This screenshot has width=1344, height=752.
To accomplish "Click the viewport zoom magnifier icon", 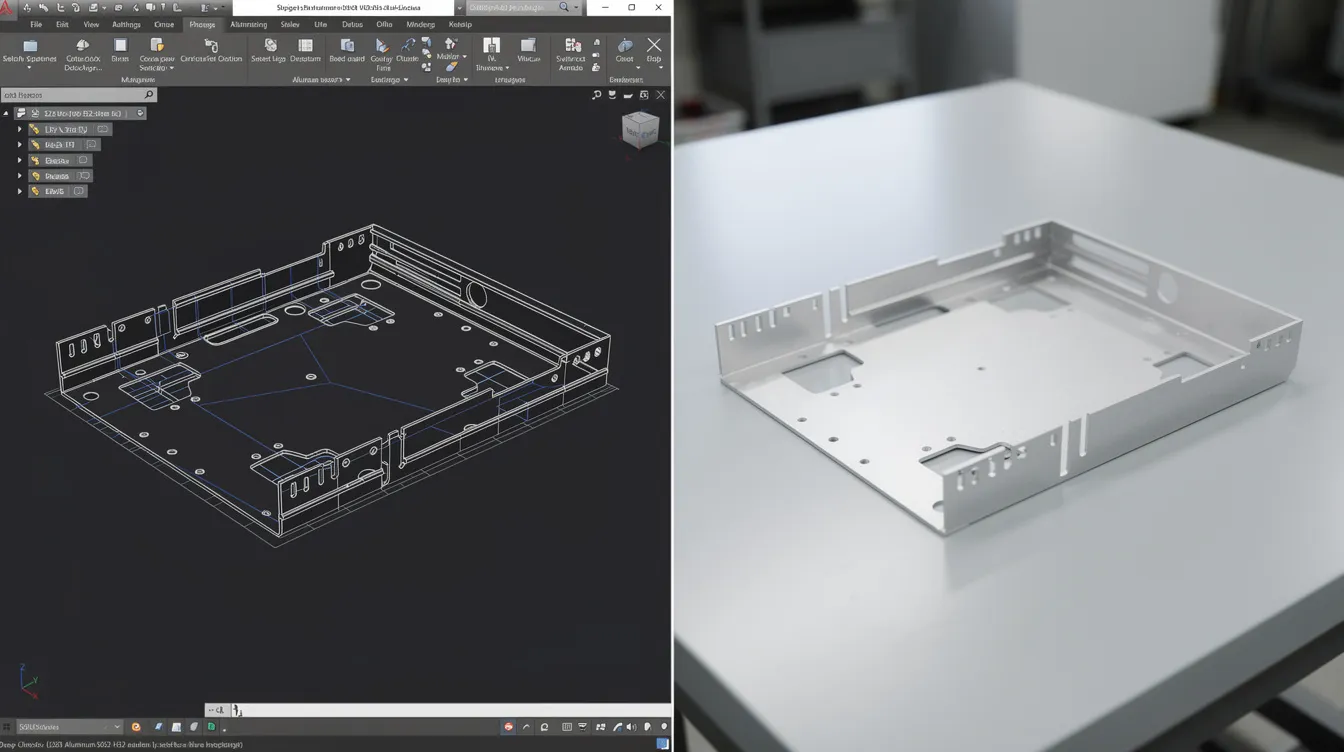I will [x=597, y=95].
